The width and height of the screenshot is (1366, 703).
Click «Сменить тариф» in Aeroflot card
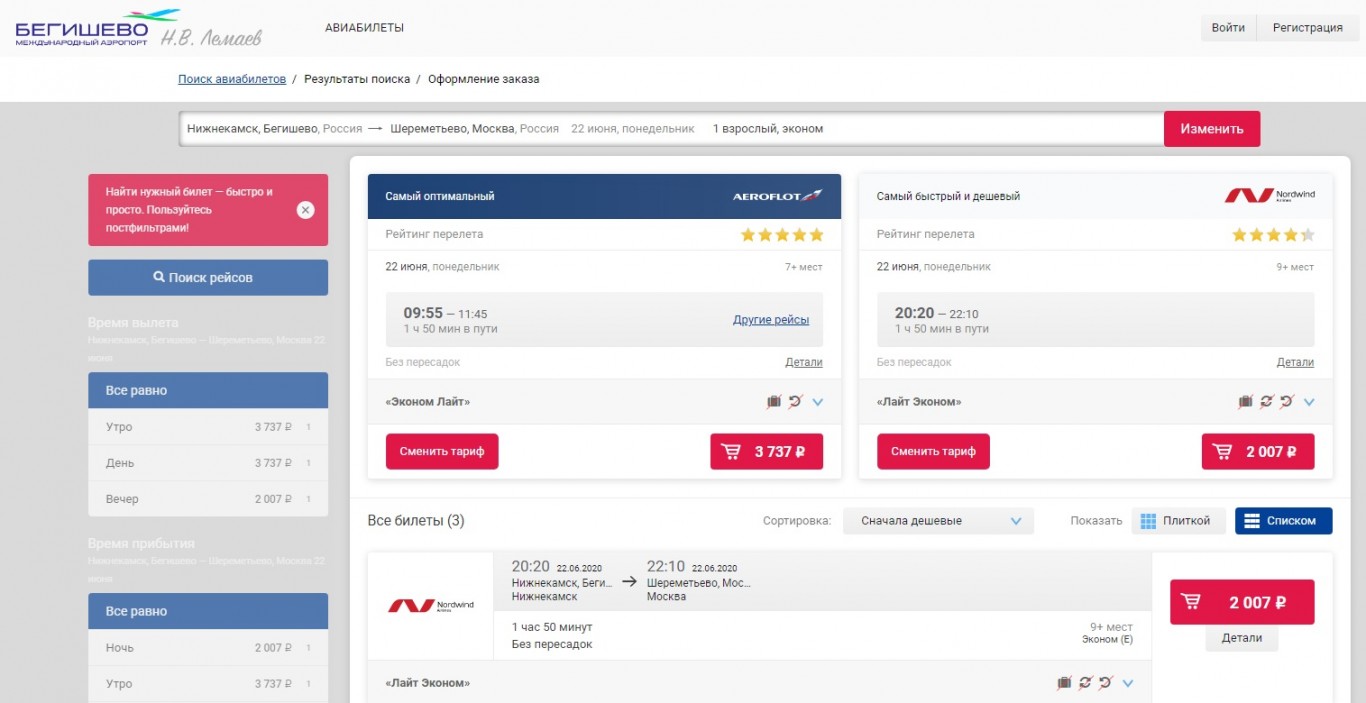(x=442, y=452)
